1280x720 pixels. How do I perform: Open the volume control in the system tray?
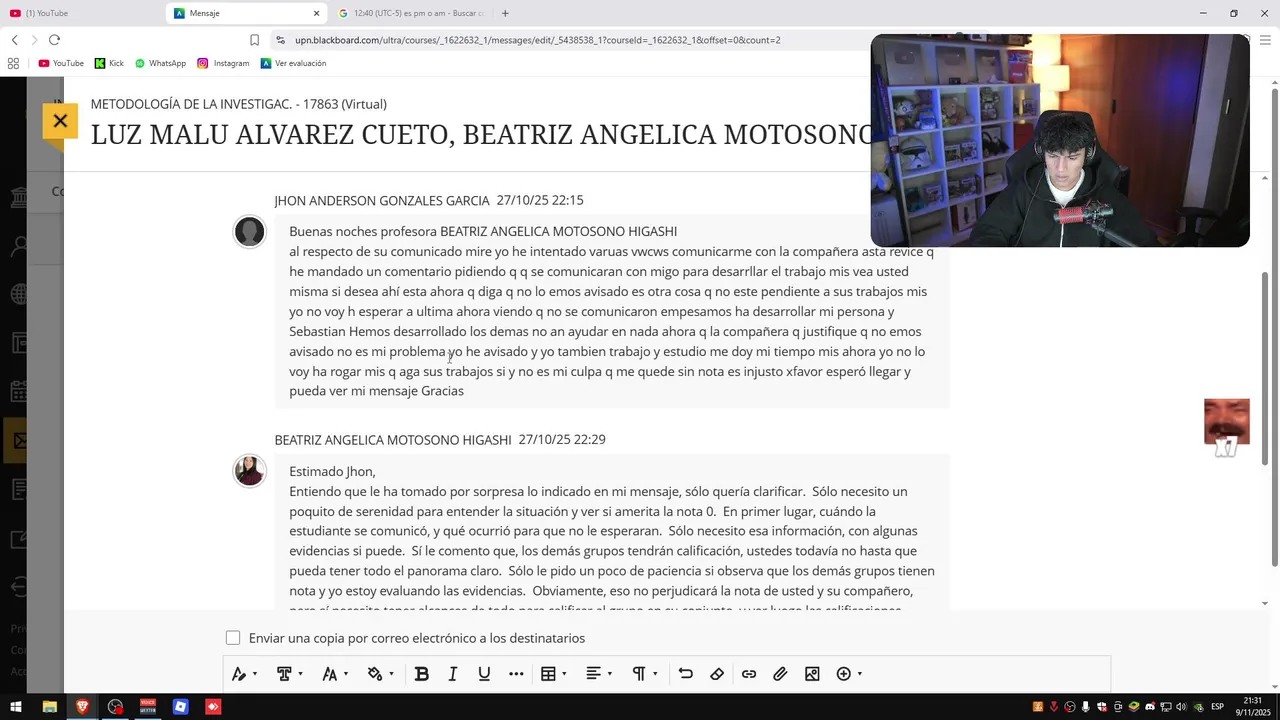1182,707
